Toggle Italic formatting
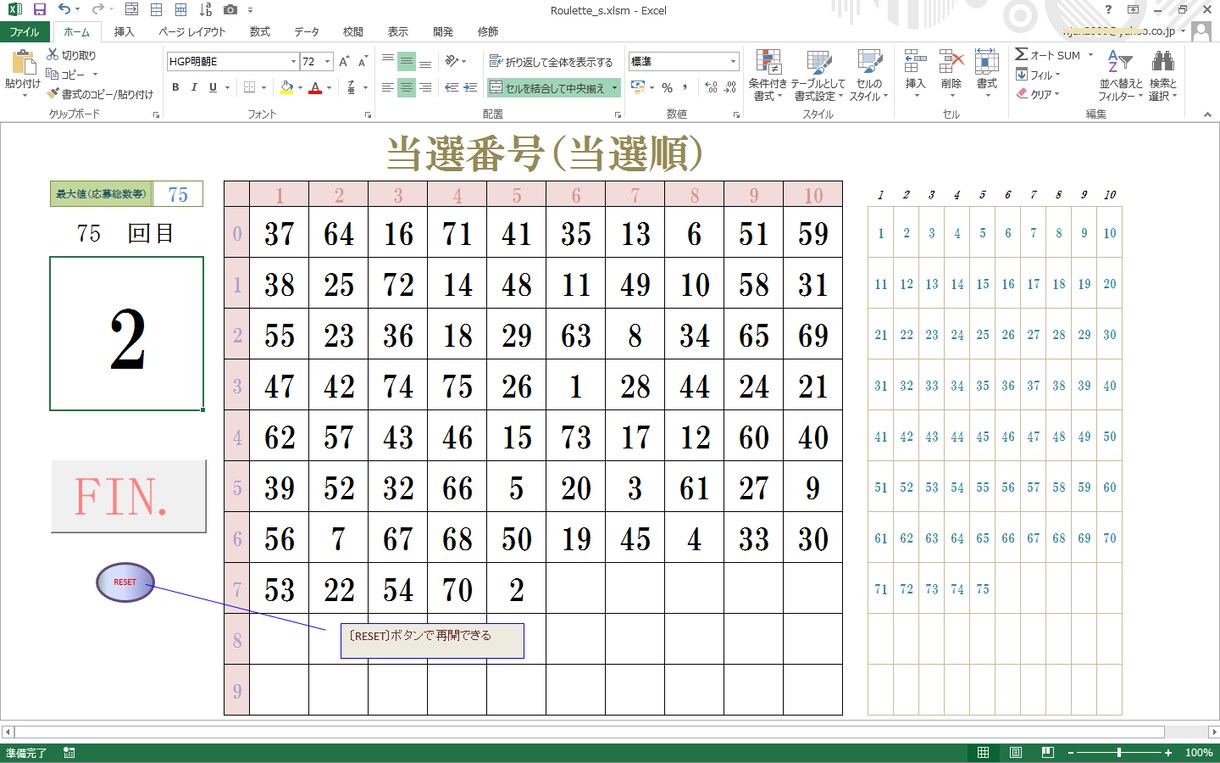 point(195,88)
